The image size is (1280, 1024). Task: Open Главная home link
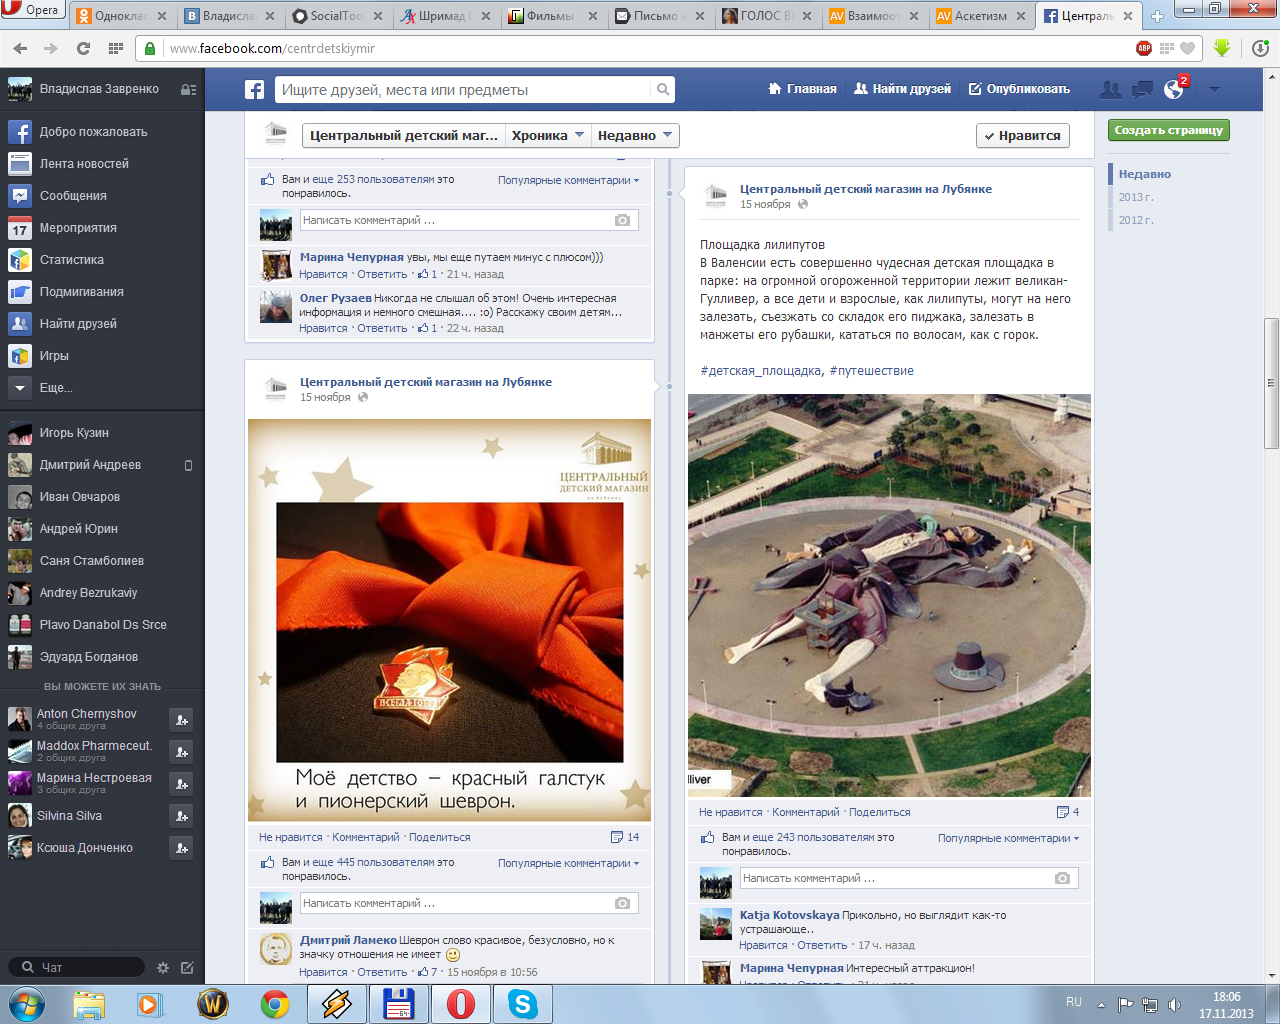click(x=802, y=89)
